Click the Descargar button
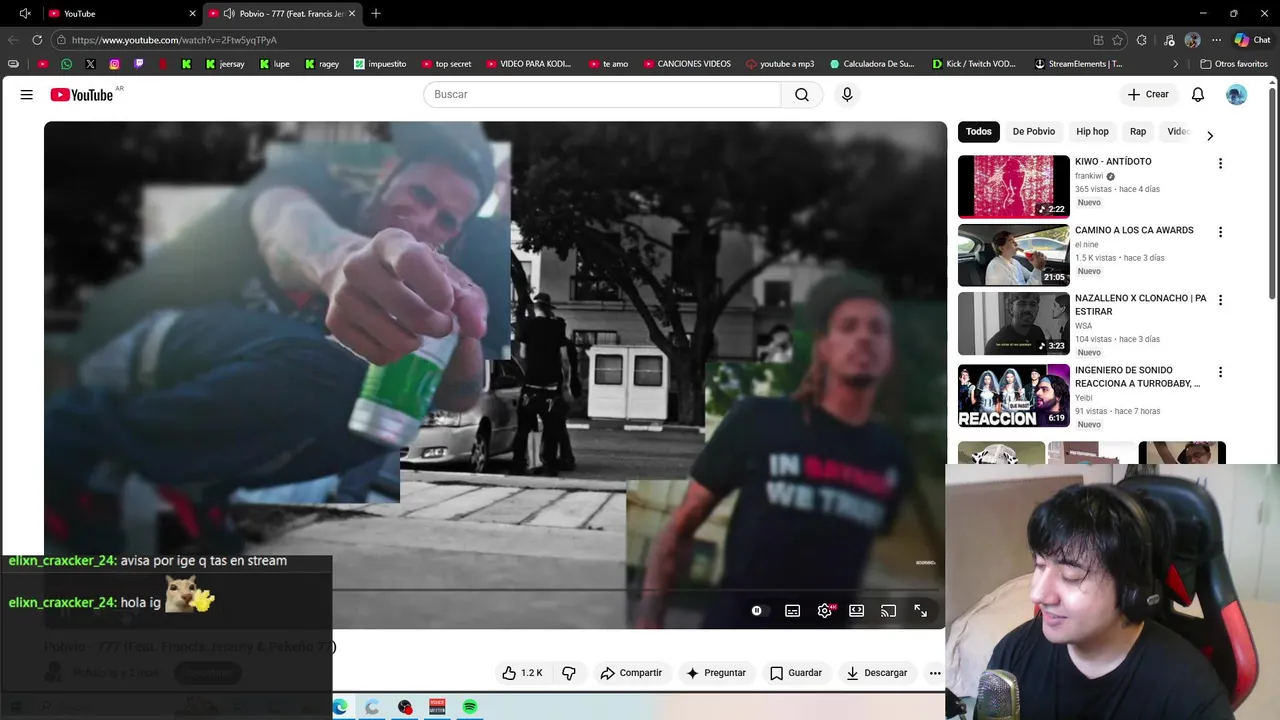The image size is (1280, 720). [x=876, y=673]
